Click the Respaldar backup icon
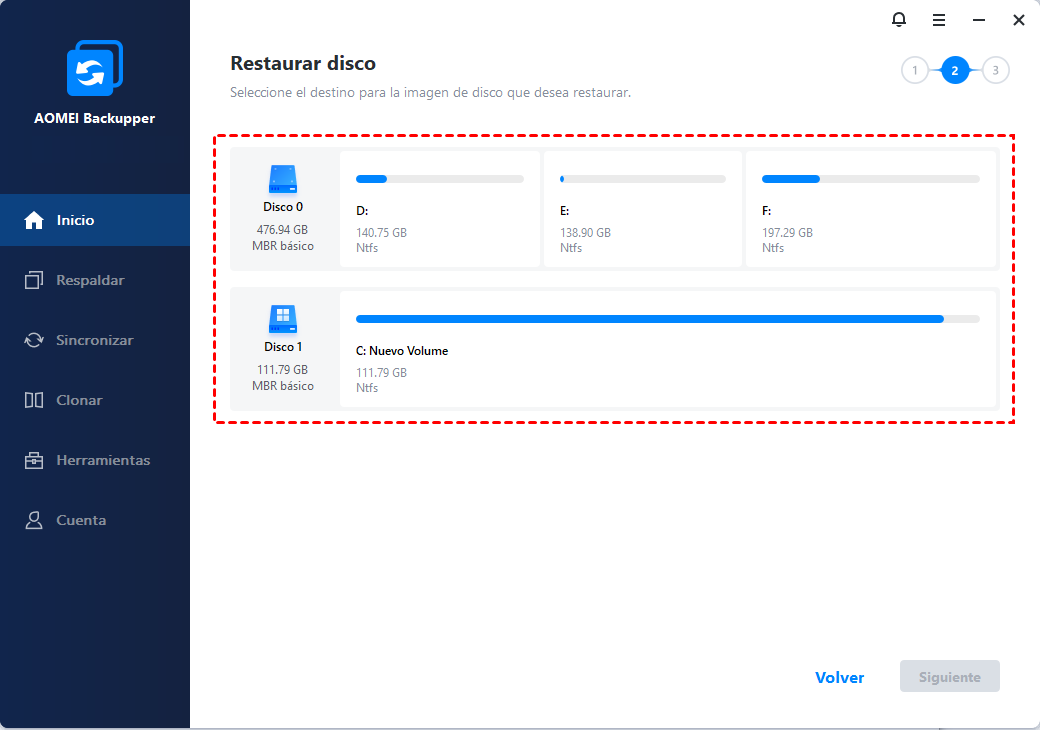The width and height of the screenshot is (1040, 730). click(34, 280)
